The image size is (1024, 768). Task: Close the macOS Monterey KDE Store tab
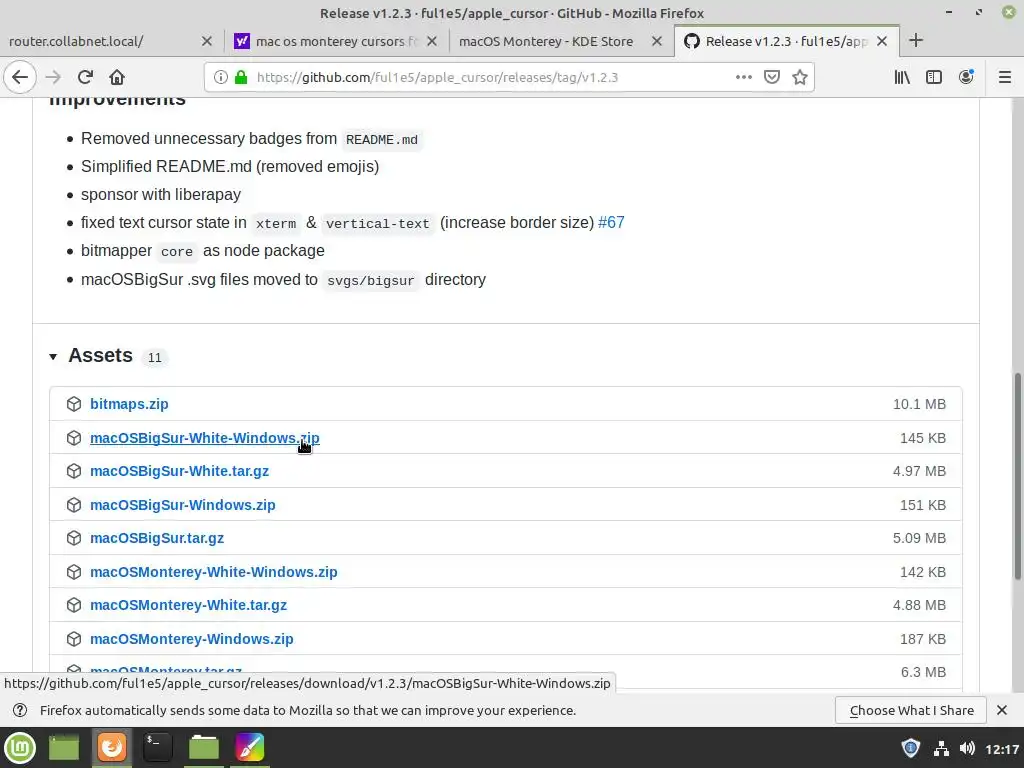pyautogui.click(x=657, y=41)
